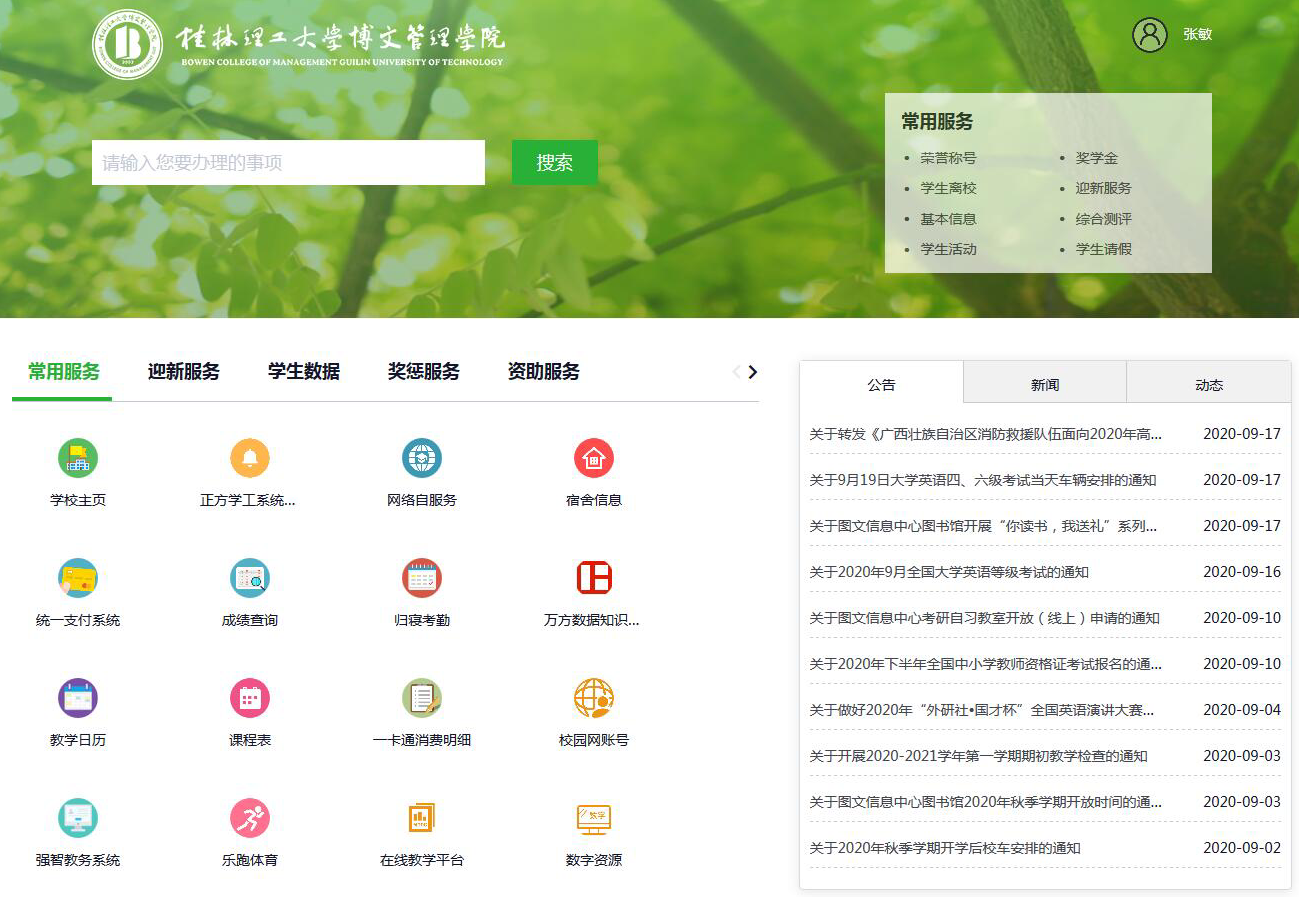The width and height of the screenshot is (1299, 897).
Task: Open the 奖学金 link in 常用服务 panel
Action: (x=1096, y=158)
